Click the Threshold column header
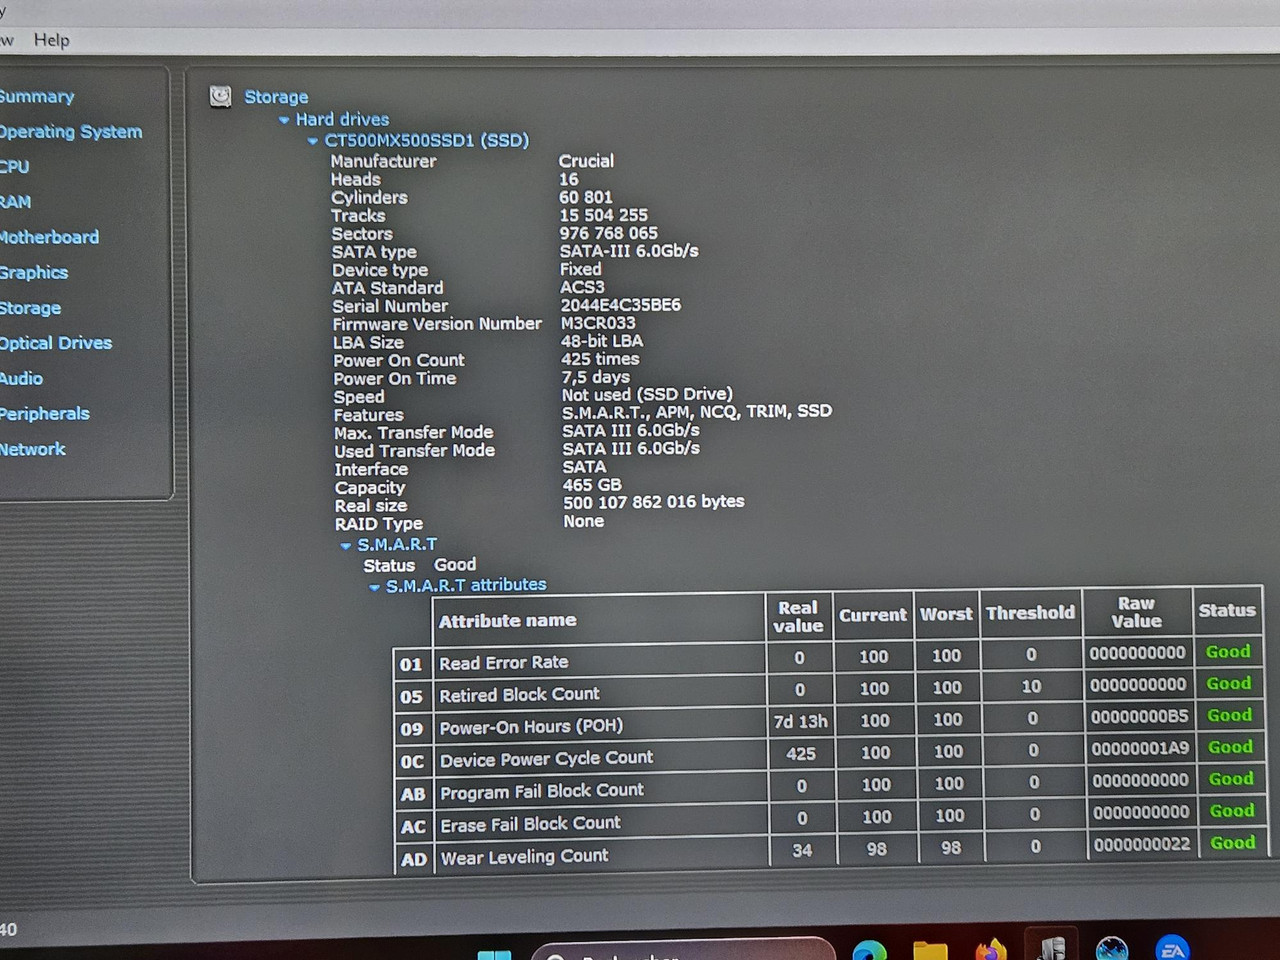 coord(1031,612)
